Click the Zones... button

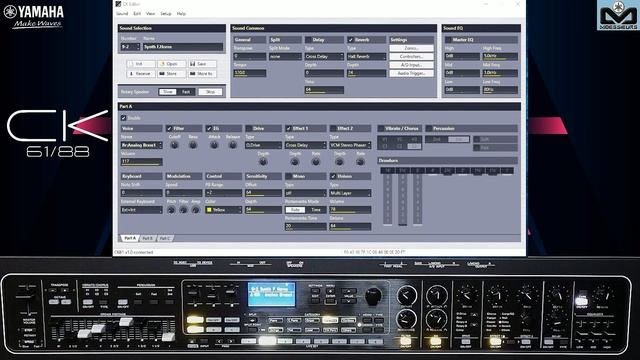pos(411,48)
